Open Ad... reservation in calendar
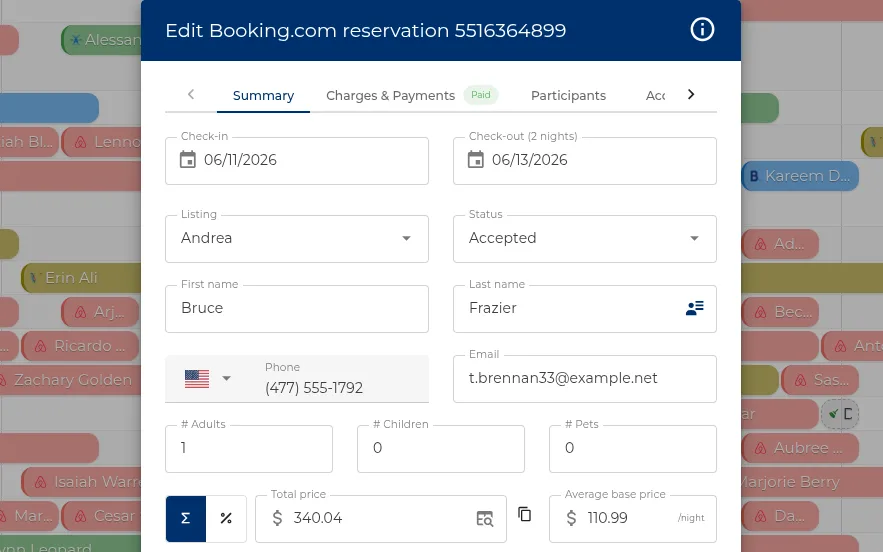The height and width of the screenshot is (552, 883). (780, 244)
